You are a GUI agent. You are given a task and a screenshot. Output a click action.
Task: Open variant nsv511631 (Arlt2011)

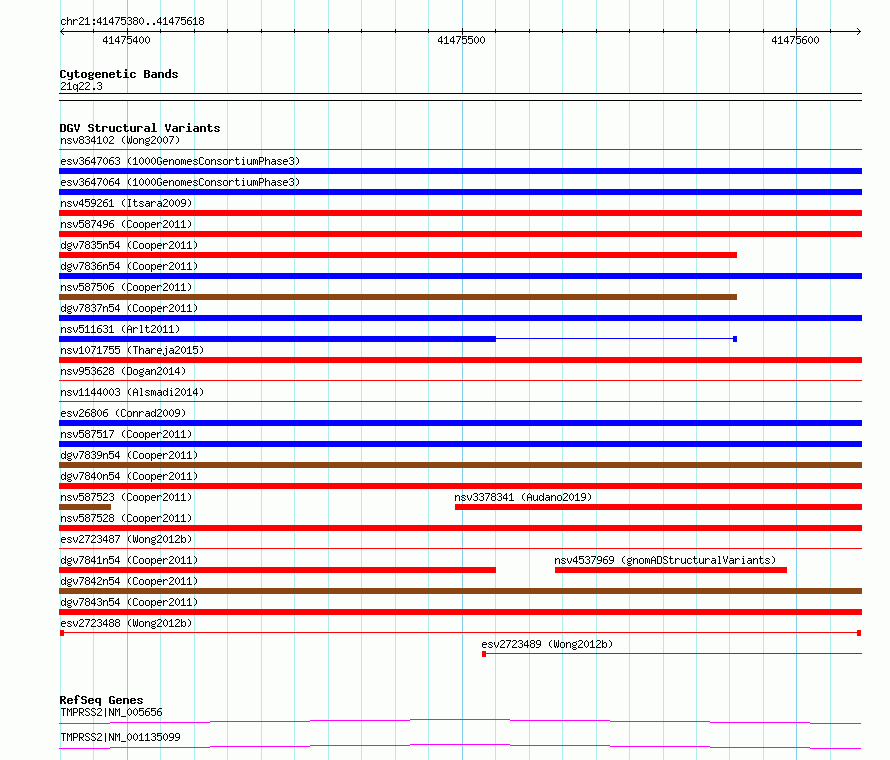[x=120, y=329]
